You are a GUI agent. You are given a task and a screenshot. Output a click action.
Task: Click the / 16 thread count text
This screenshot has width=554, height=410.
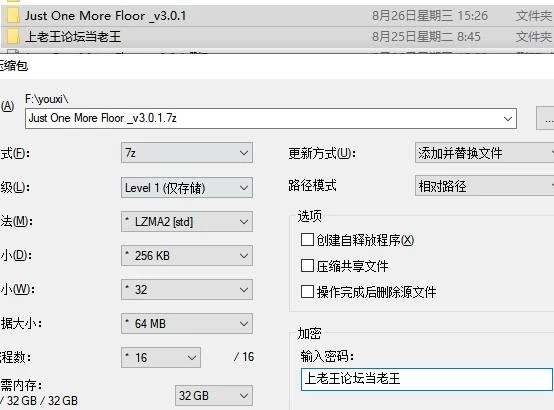pyautogui.click(x=244, y=357)
